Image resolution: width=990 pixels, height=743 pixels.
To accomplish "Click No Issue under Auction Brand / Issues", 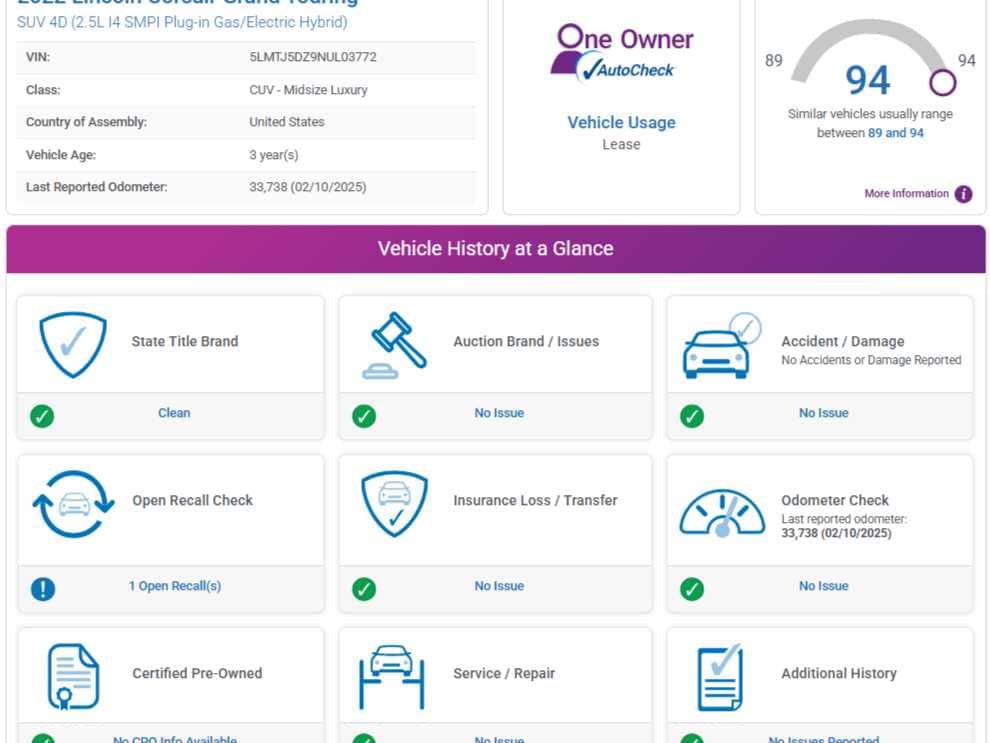I will (499, 413).
